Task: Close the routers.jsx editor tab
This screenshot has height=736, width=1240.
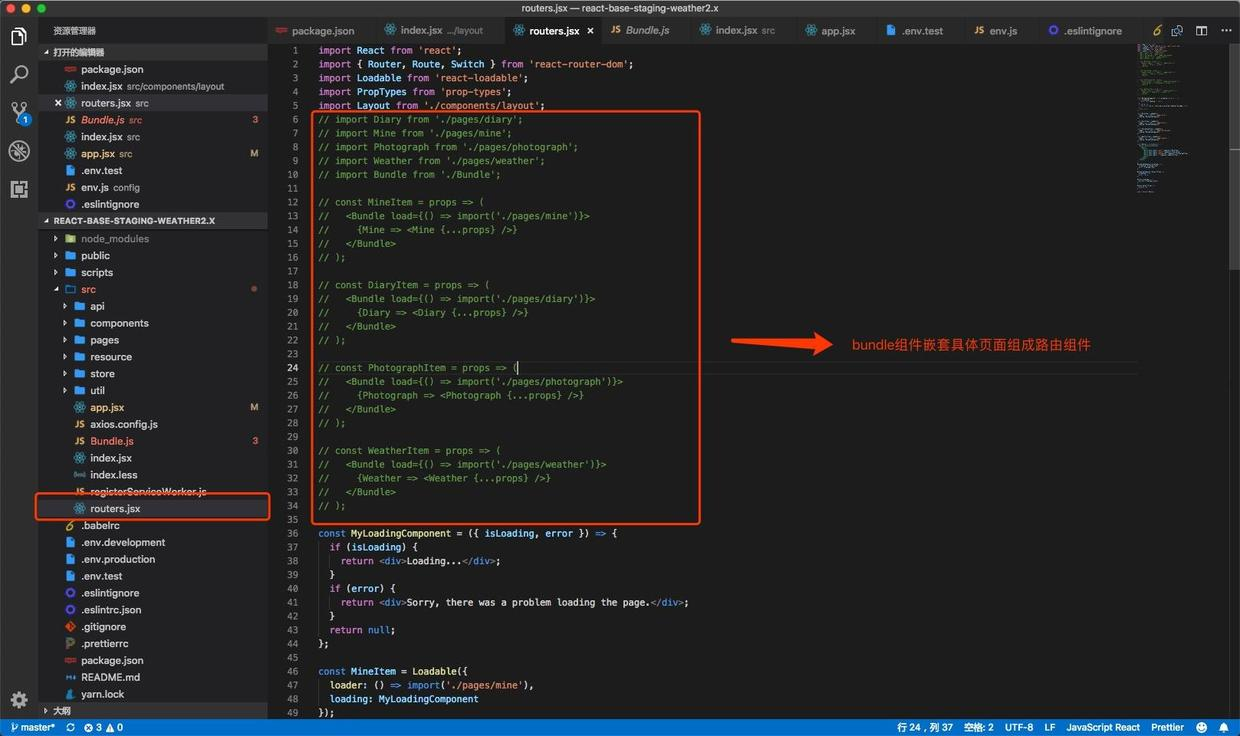Action: point(590,31)
